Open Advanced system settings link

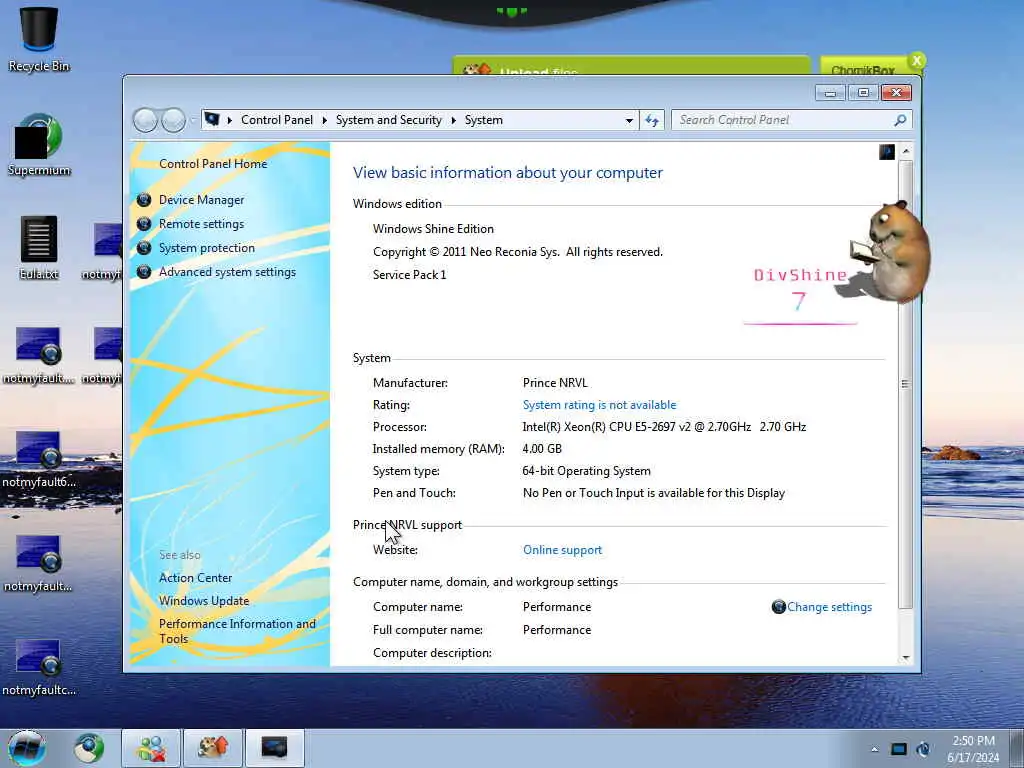(x=227, y=272)
